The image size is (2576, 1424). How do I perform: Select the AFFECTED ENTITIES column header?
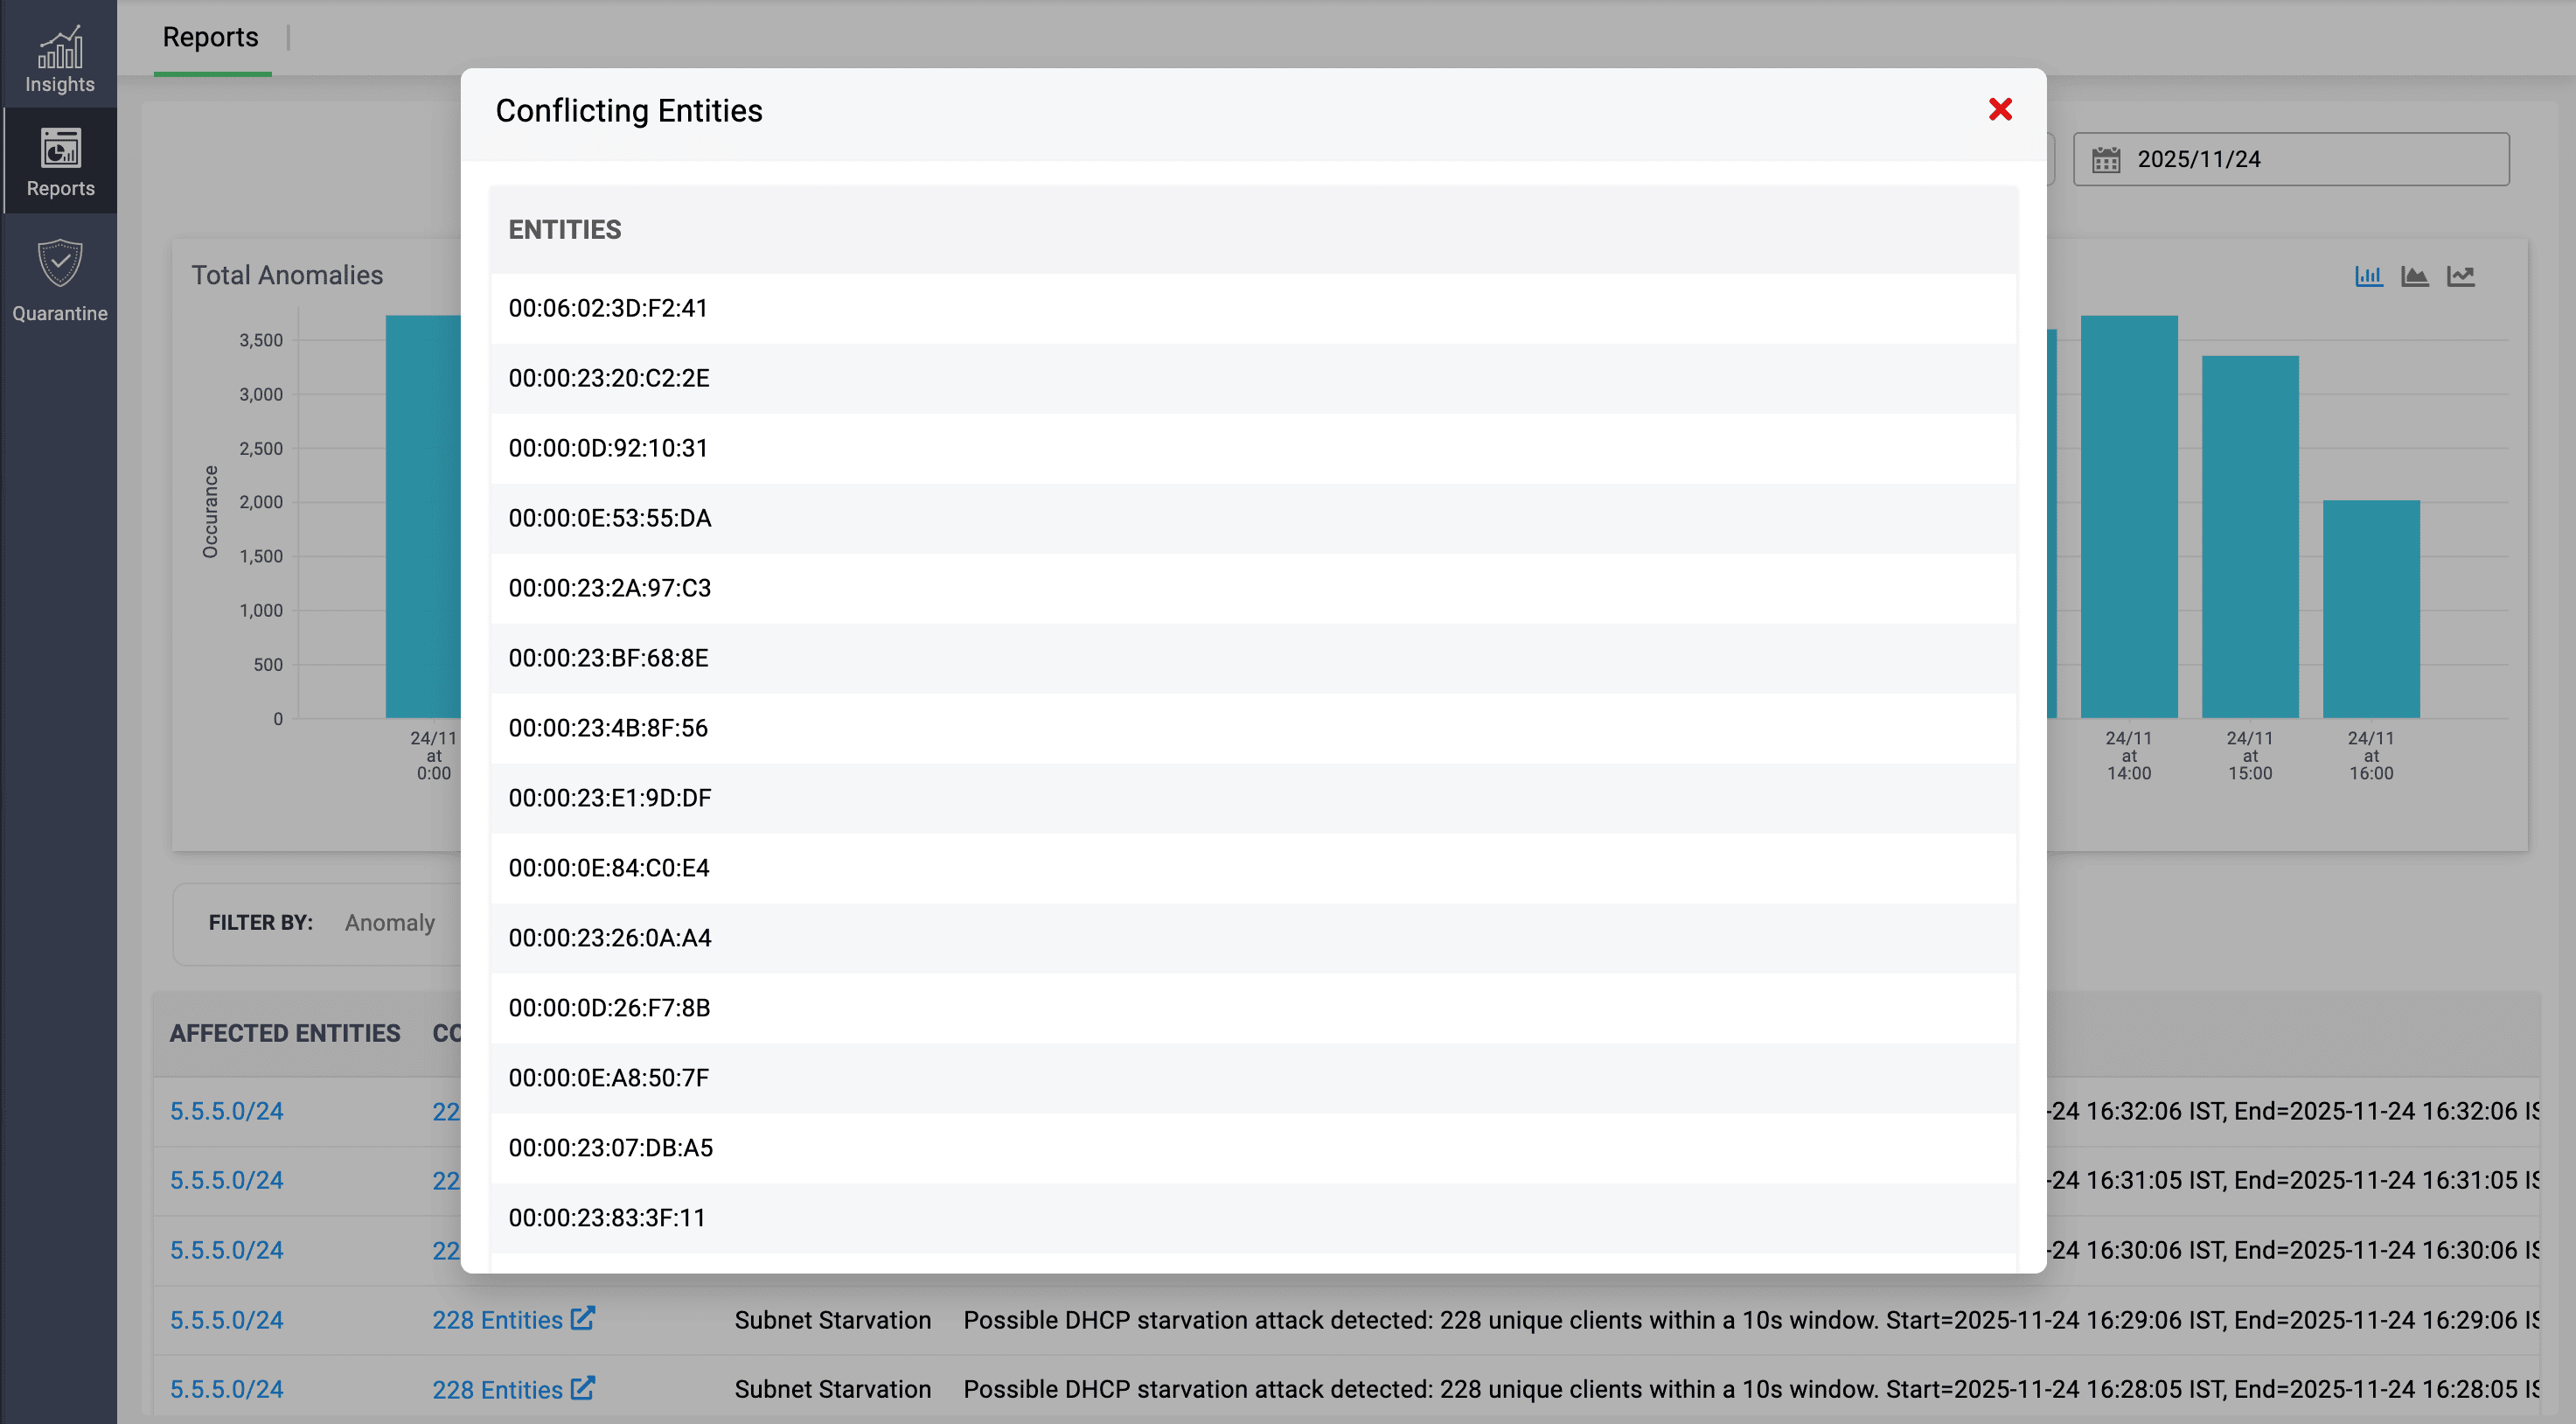(x=284, y=1033)
